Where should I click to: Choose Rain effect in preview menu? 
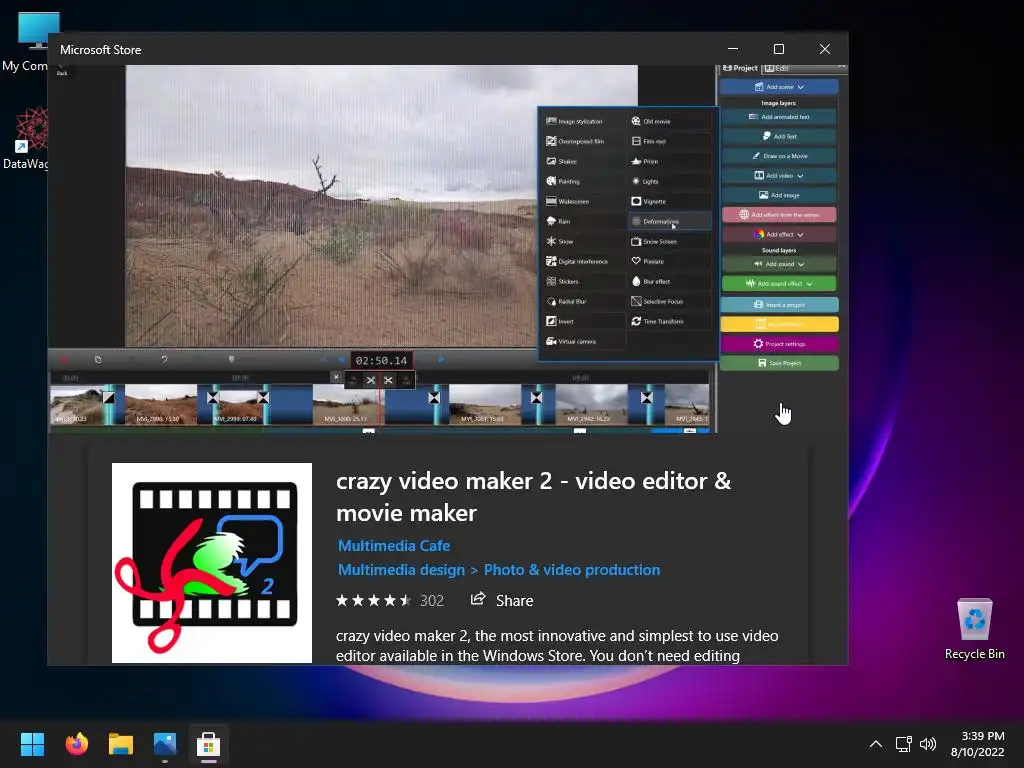click(x=583, y=221)
